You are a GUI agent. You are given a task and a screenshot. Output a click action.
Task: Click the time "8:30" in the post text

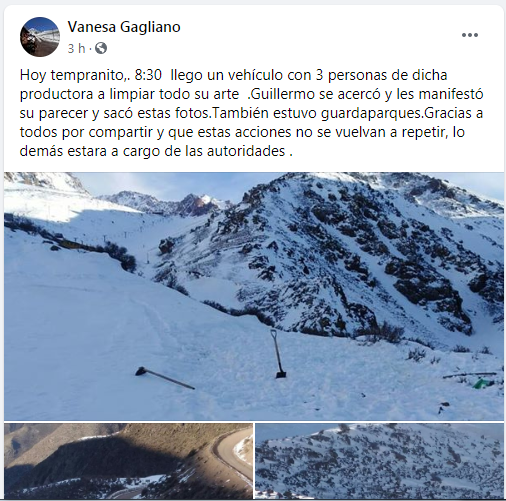click(148, 75)
